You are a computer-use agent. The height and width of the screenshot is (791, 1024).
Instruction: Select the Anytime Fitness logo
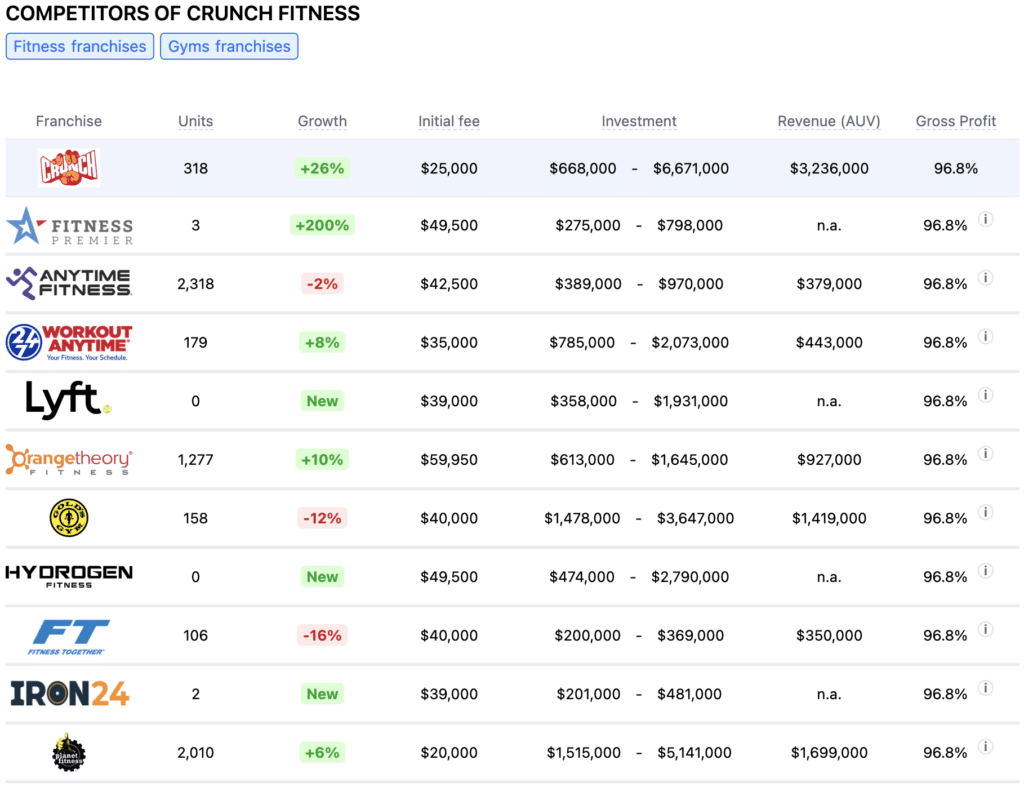coord(69,283)
